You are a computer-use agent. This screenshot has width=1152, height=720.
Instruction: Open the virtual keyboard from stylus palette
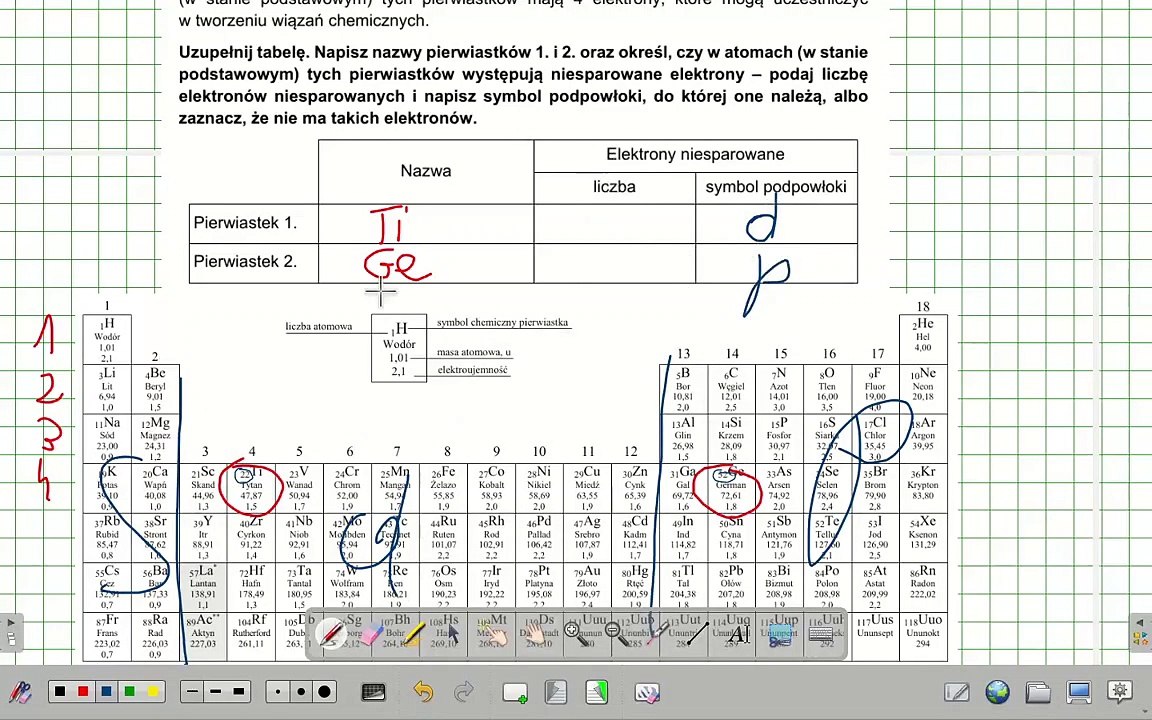(x=820, y=633)
